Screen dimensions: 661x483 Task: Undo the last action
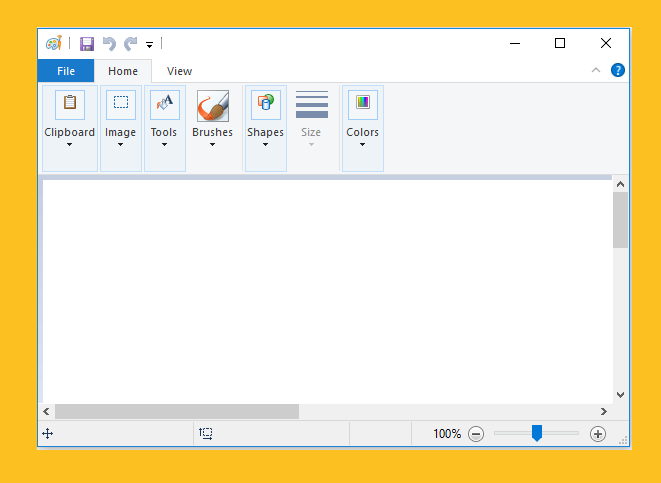click(x=109, y=44)
